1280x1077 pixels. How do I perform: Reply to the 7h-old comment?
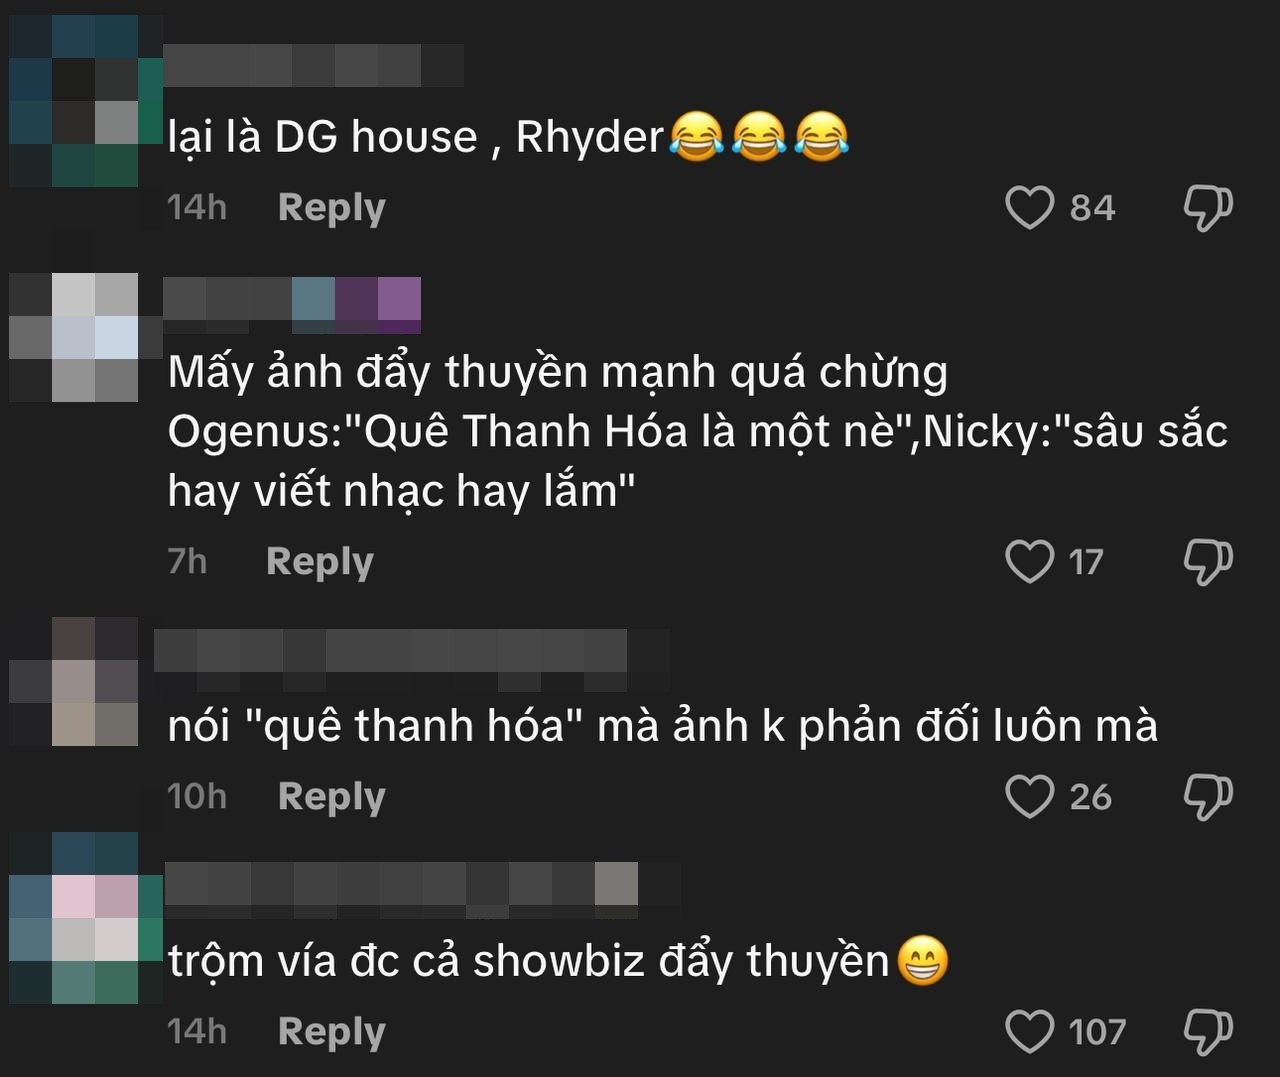[x=319, y=562]
